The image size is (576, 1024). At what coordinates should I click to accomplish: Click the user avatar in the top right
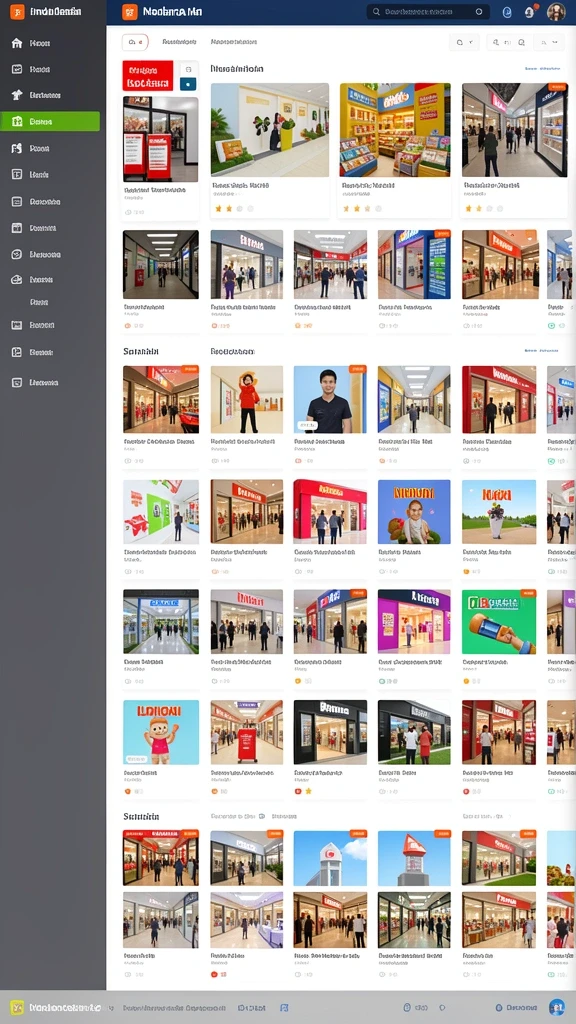point(556,12)
